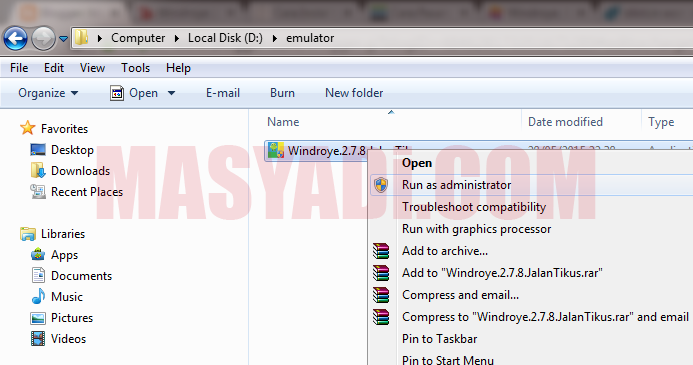Open the recent locations dropdown arrow
This screenshot has width=693, height=365.
pyautogui.click(x=63, y=39)
